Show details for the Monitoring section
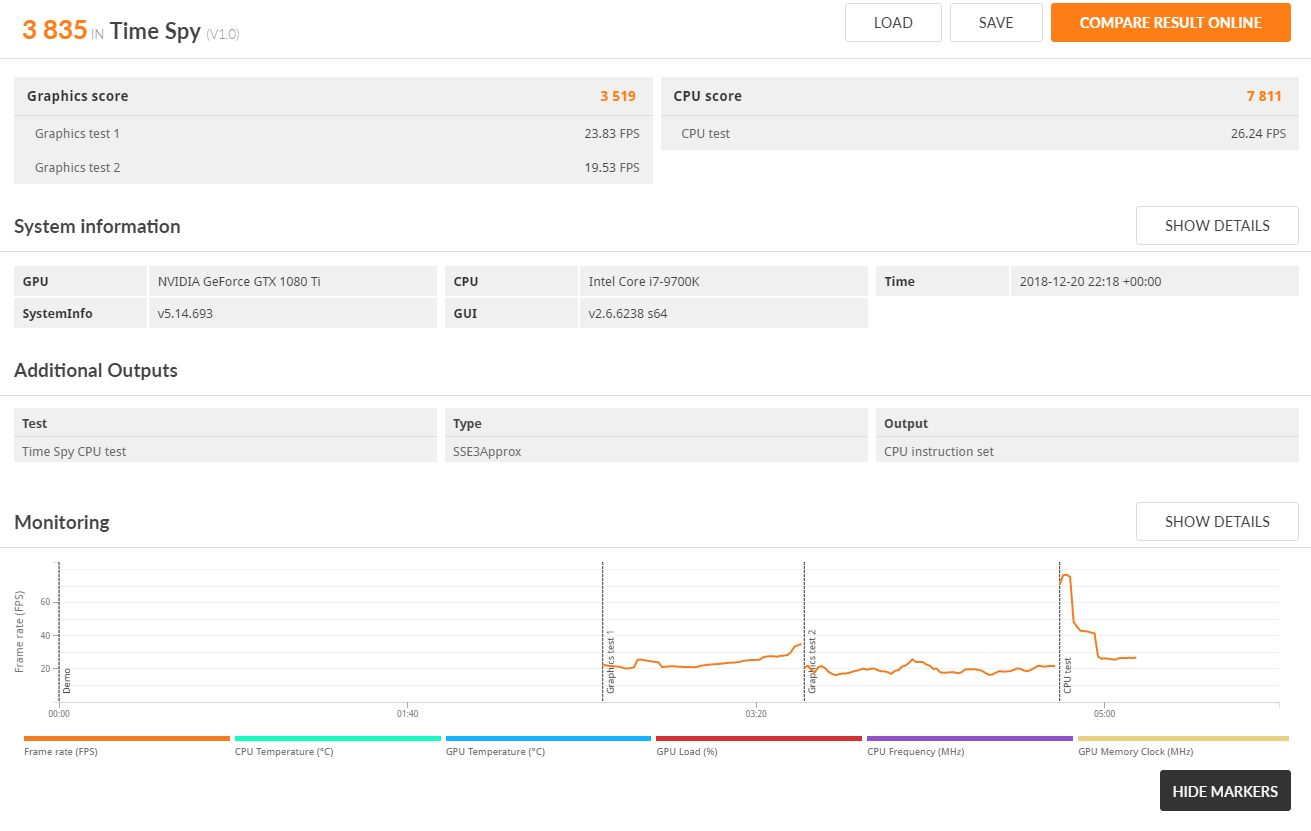This screenshot has height=831, width=1311. click(1217, 522)
